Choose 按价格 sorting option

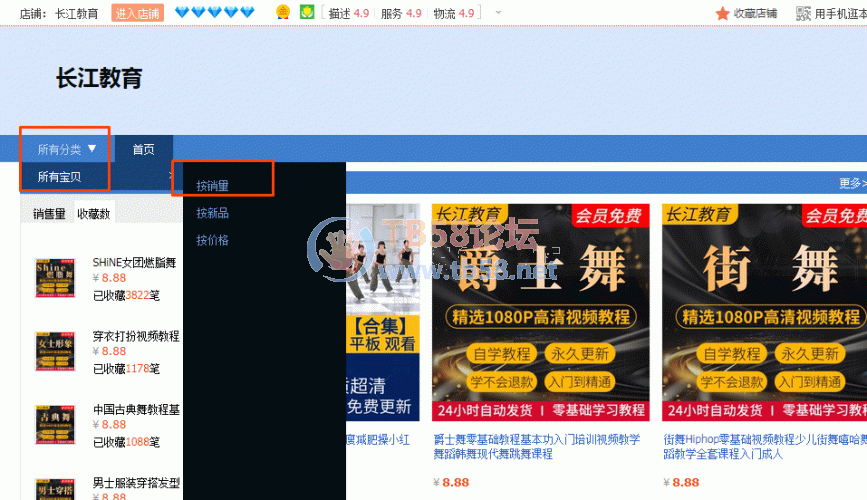coord(212,240)
